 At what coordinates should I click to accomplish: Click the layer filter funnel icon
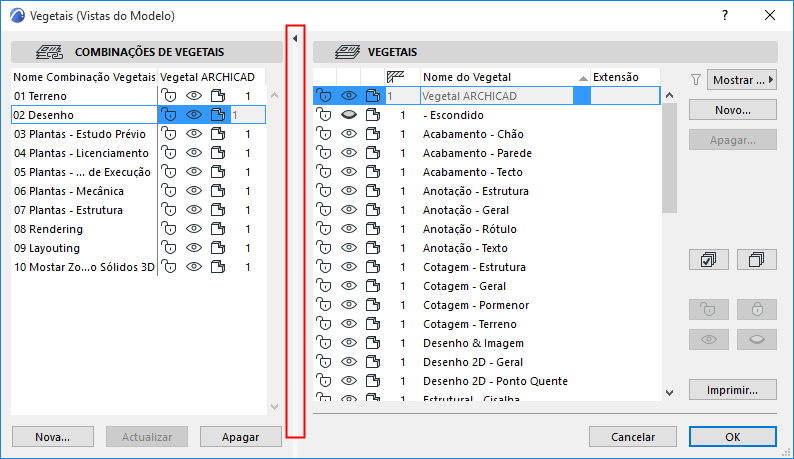[697, 79]
